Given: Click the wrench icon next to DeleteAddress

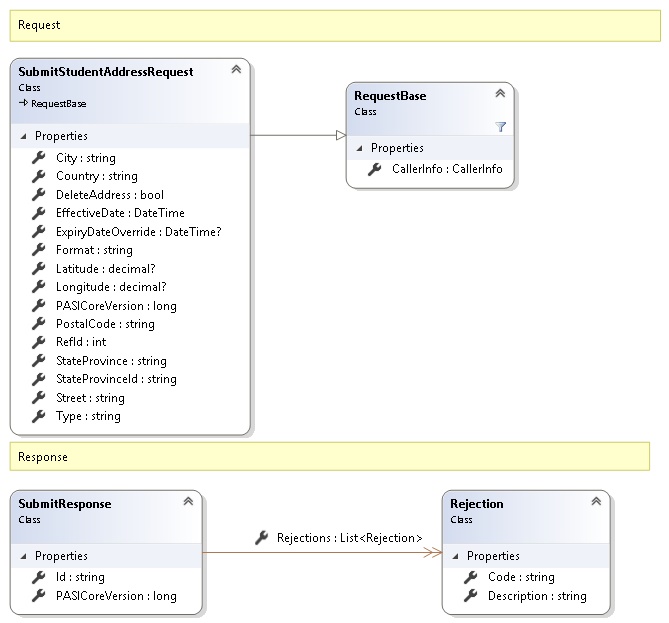Looking at the screenshot, I should [x=39, y=195].
